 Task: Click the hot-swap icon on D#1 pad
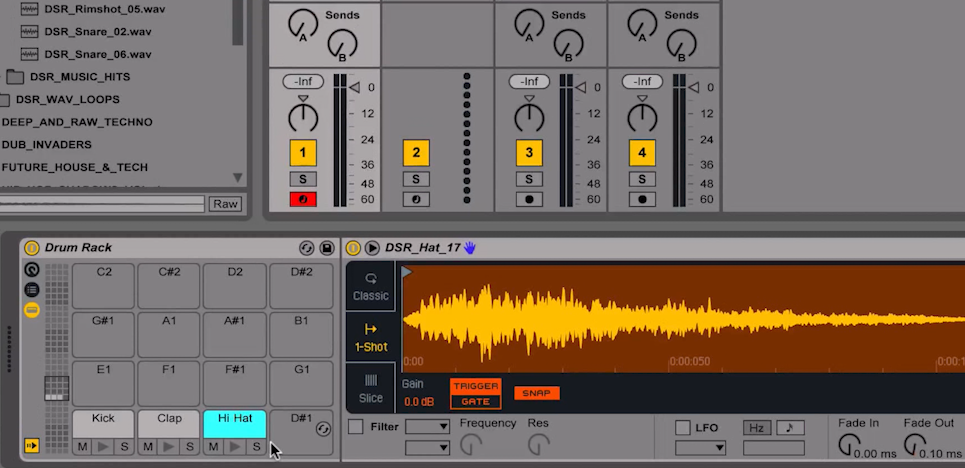pyautogui.click(x=322, y=429)
